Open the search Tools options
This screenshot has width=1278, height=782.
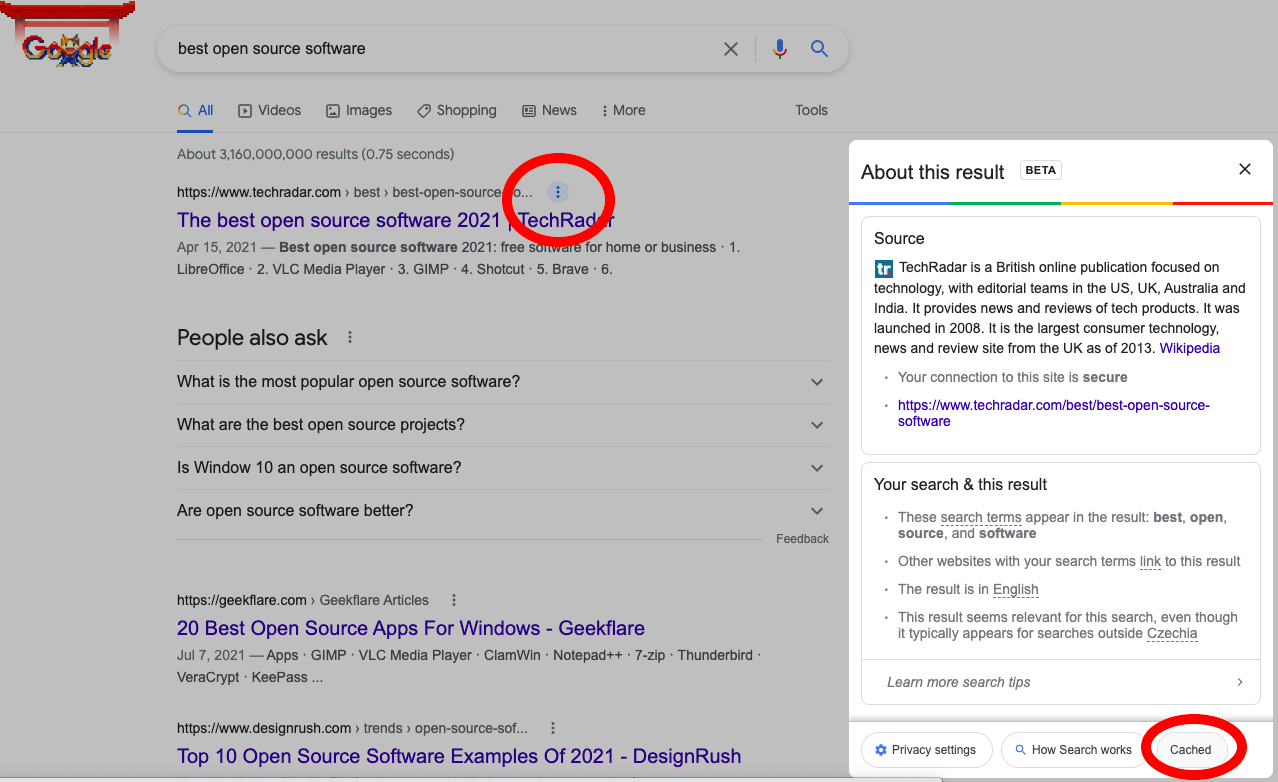pyautogui.click(x=811, y=111)
